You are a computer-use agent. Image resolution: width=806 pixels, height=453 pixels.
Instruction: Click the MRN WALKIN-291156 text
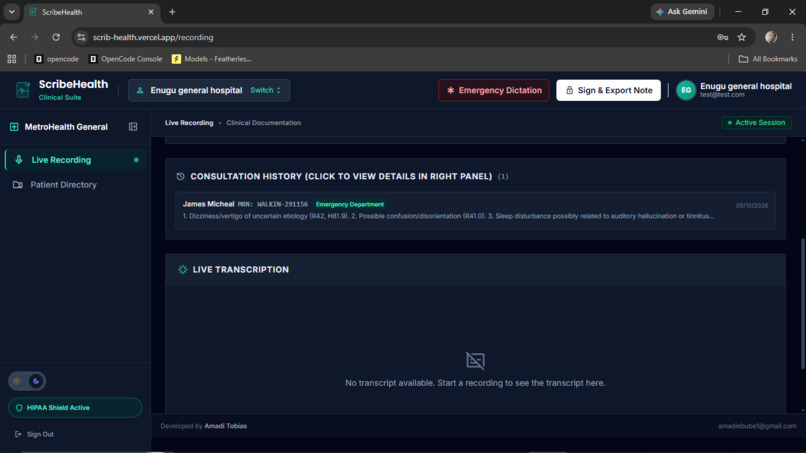point(273,205)
